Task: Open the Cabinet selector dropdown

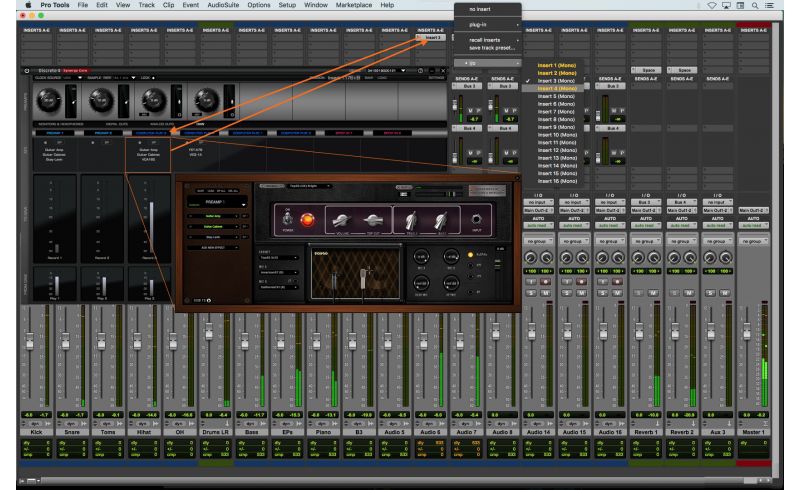Action: coord(278,258)
